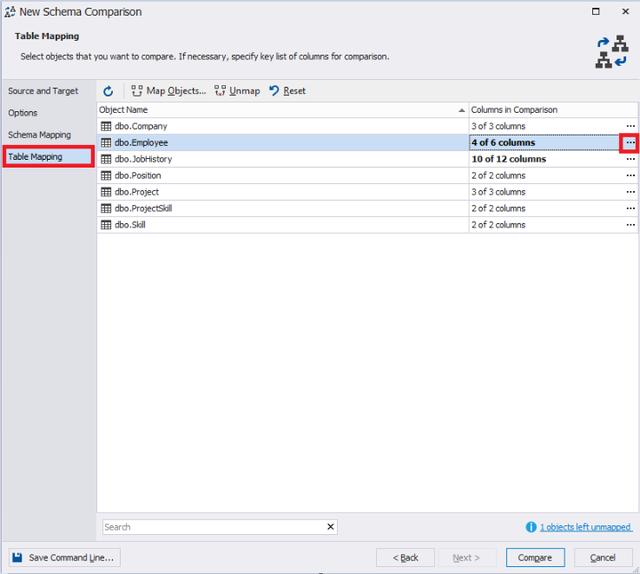
Task: Start comparison with the Compare button
Action: pyautogui.click(x=535, y=558)
